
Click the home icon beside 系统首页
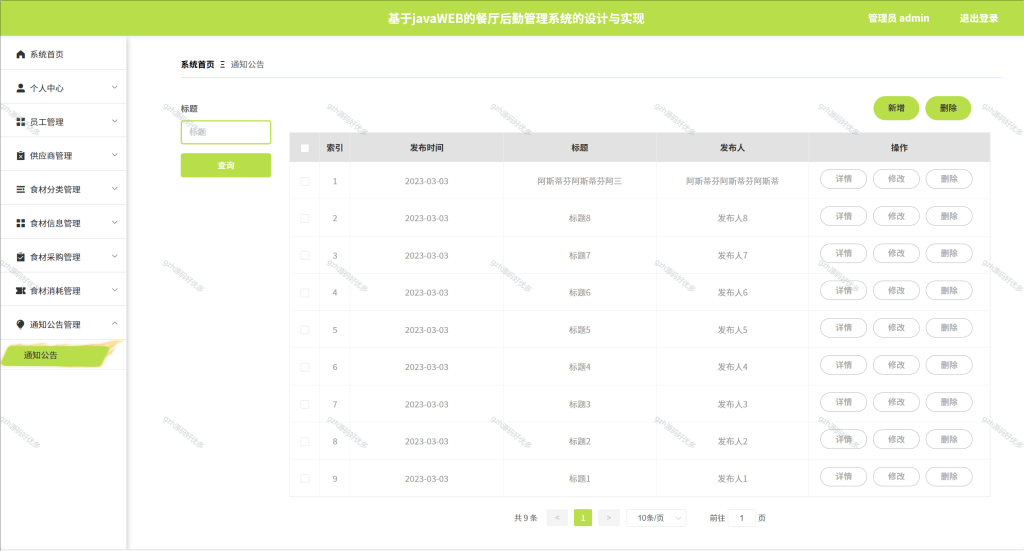point(20,54)
